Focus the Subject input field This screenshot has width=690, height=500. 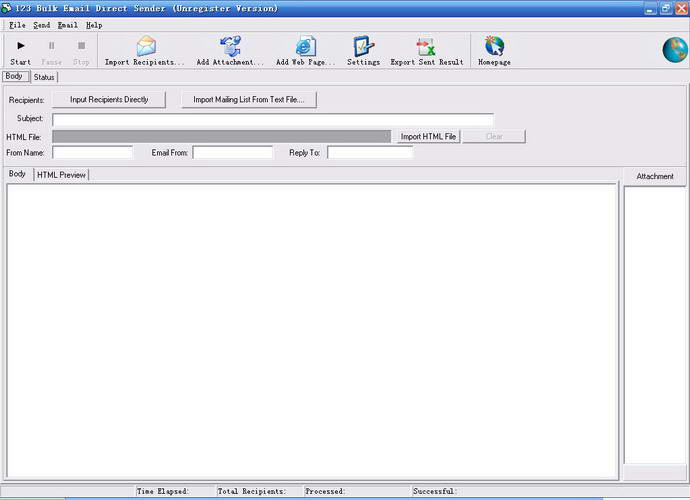click(273, 119)
